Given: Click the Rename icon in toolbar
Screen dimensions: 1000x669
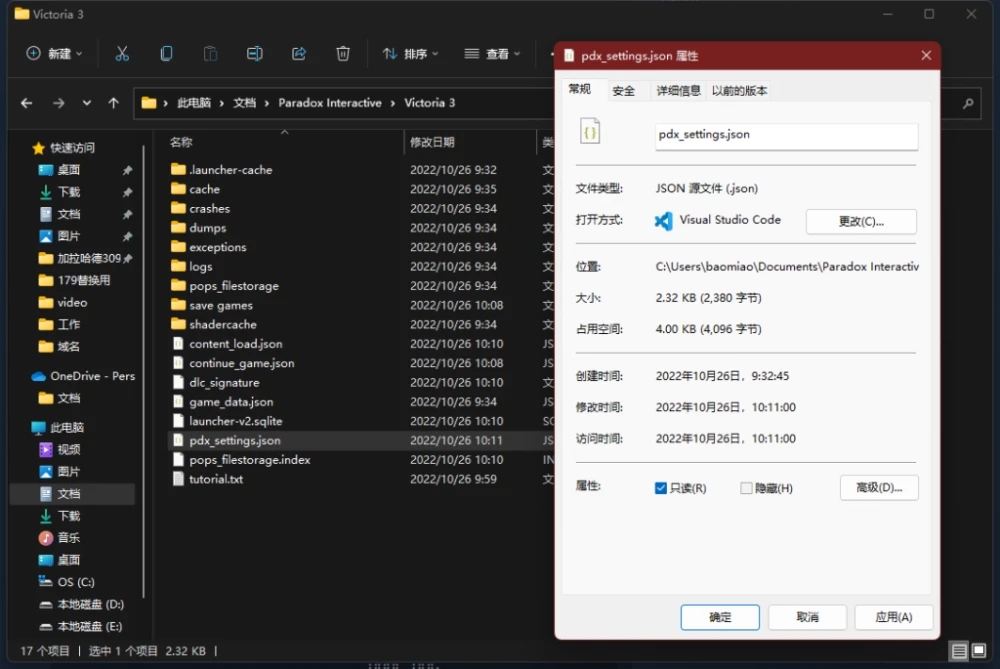Looking at the screenshot, I should click(255, 54).
